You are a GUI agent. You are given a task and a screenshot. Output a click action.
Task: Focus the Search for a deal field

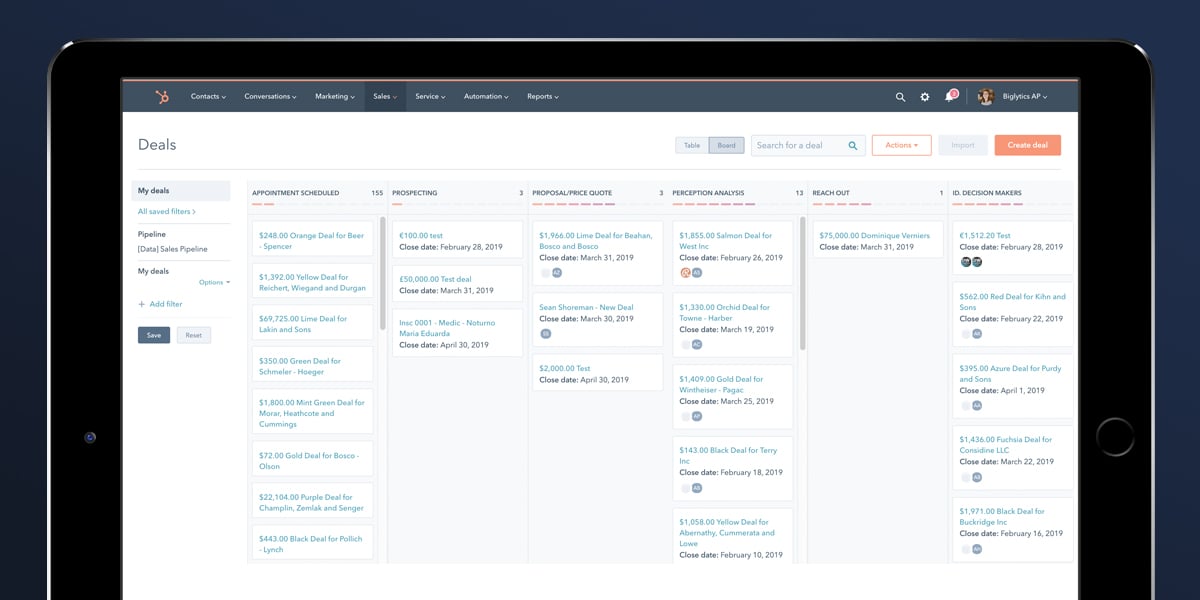tap(808, 146)
